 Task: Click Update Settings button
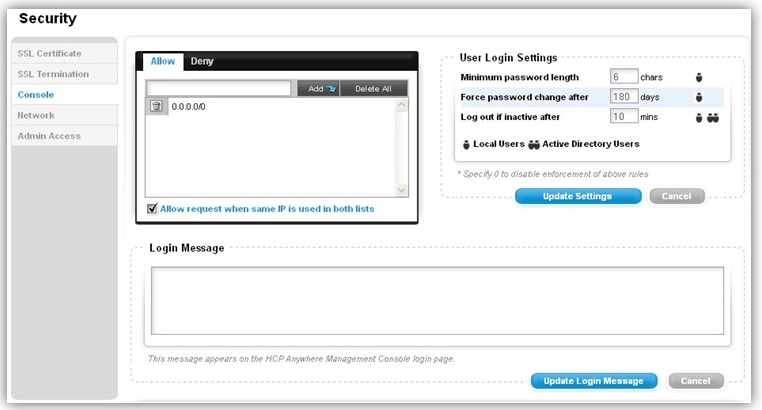pyautogui.click(x=578, y=196)
